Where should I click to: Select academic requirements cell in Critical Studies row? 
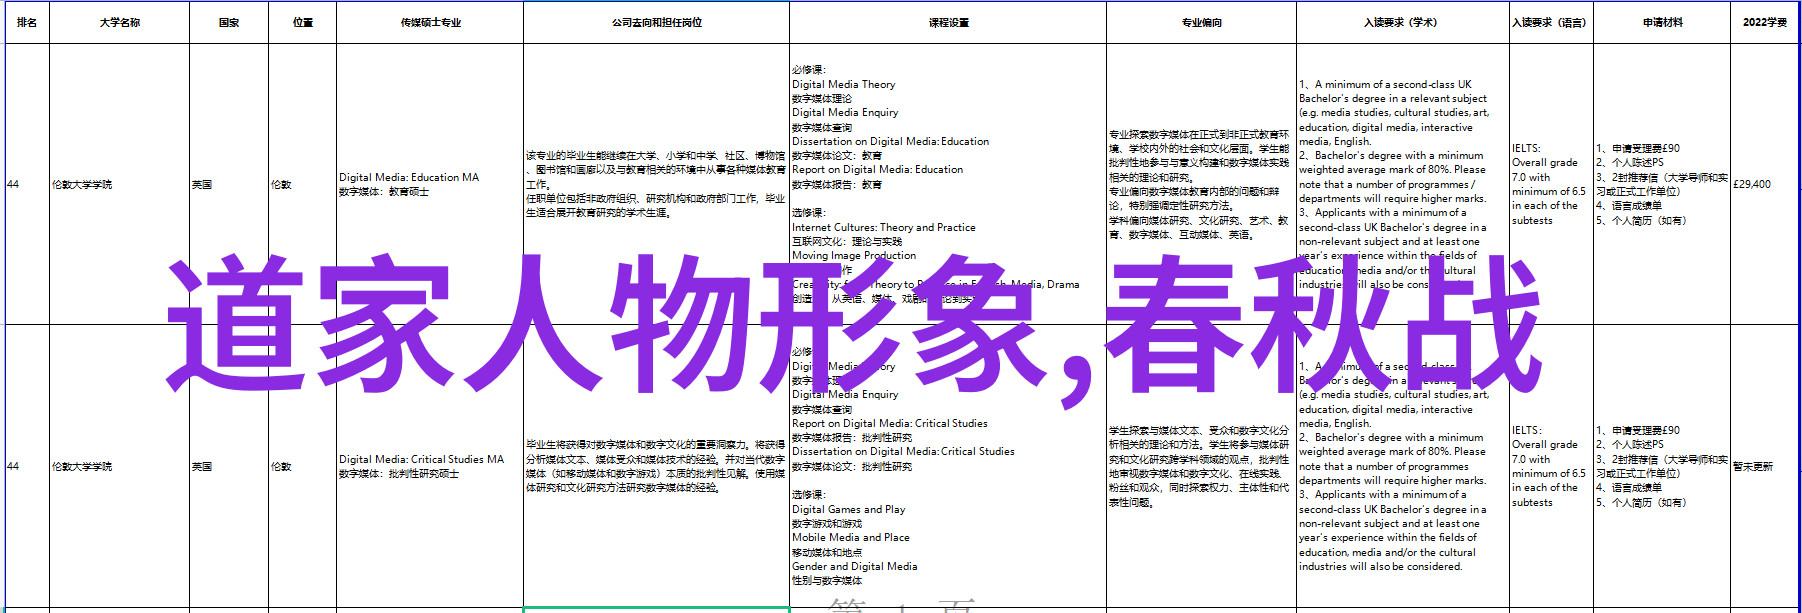pyautogui.click(x=1403, y=466)
